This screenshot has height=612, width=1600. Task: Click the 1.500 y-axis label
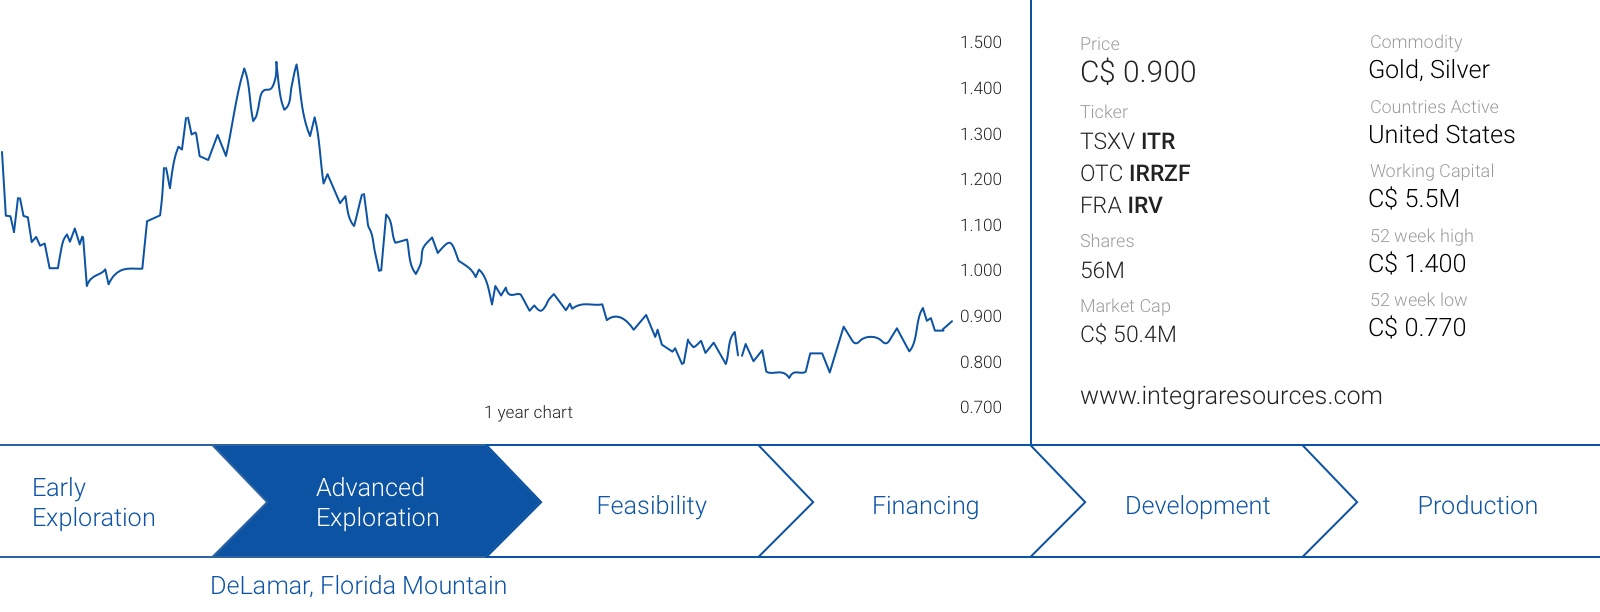coord(981,42)
